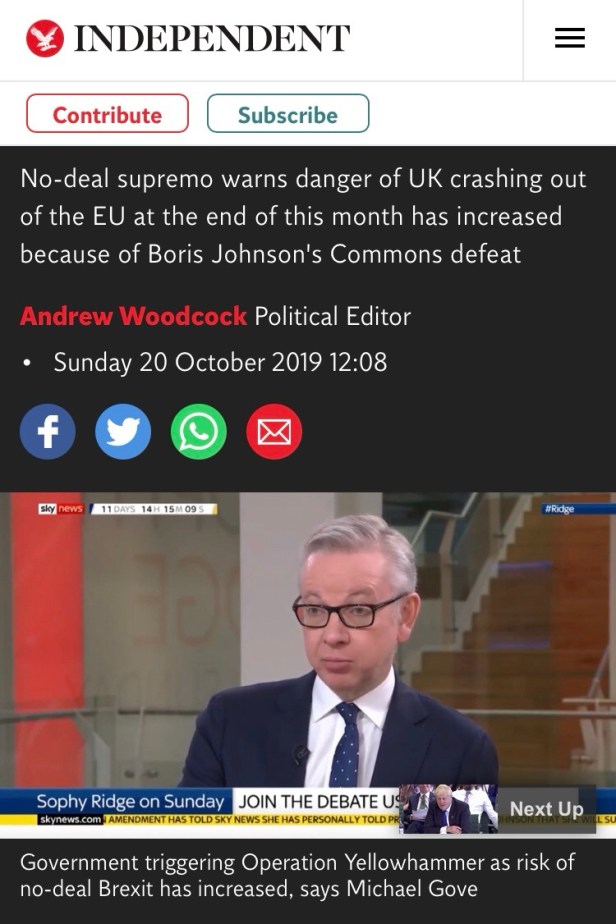
Task: Share the article on Twitter
Action: point(123,432)
